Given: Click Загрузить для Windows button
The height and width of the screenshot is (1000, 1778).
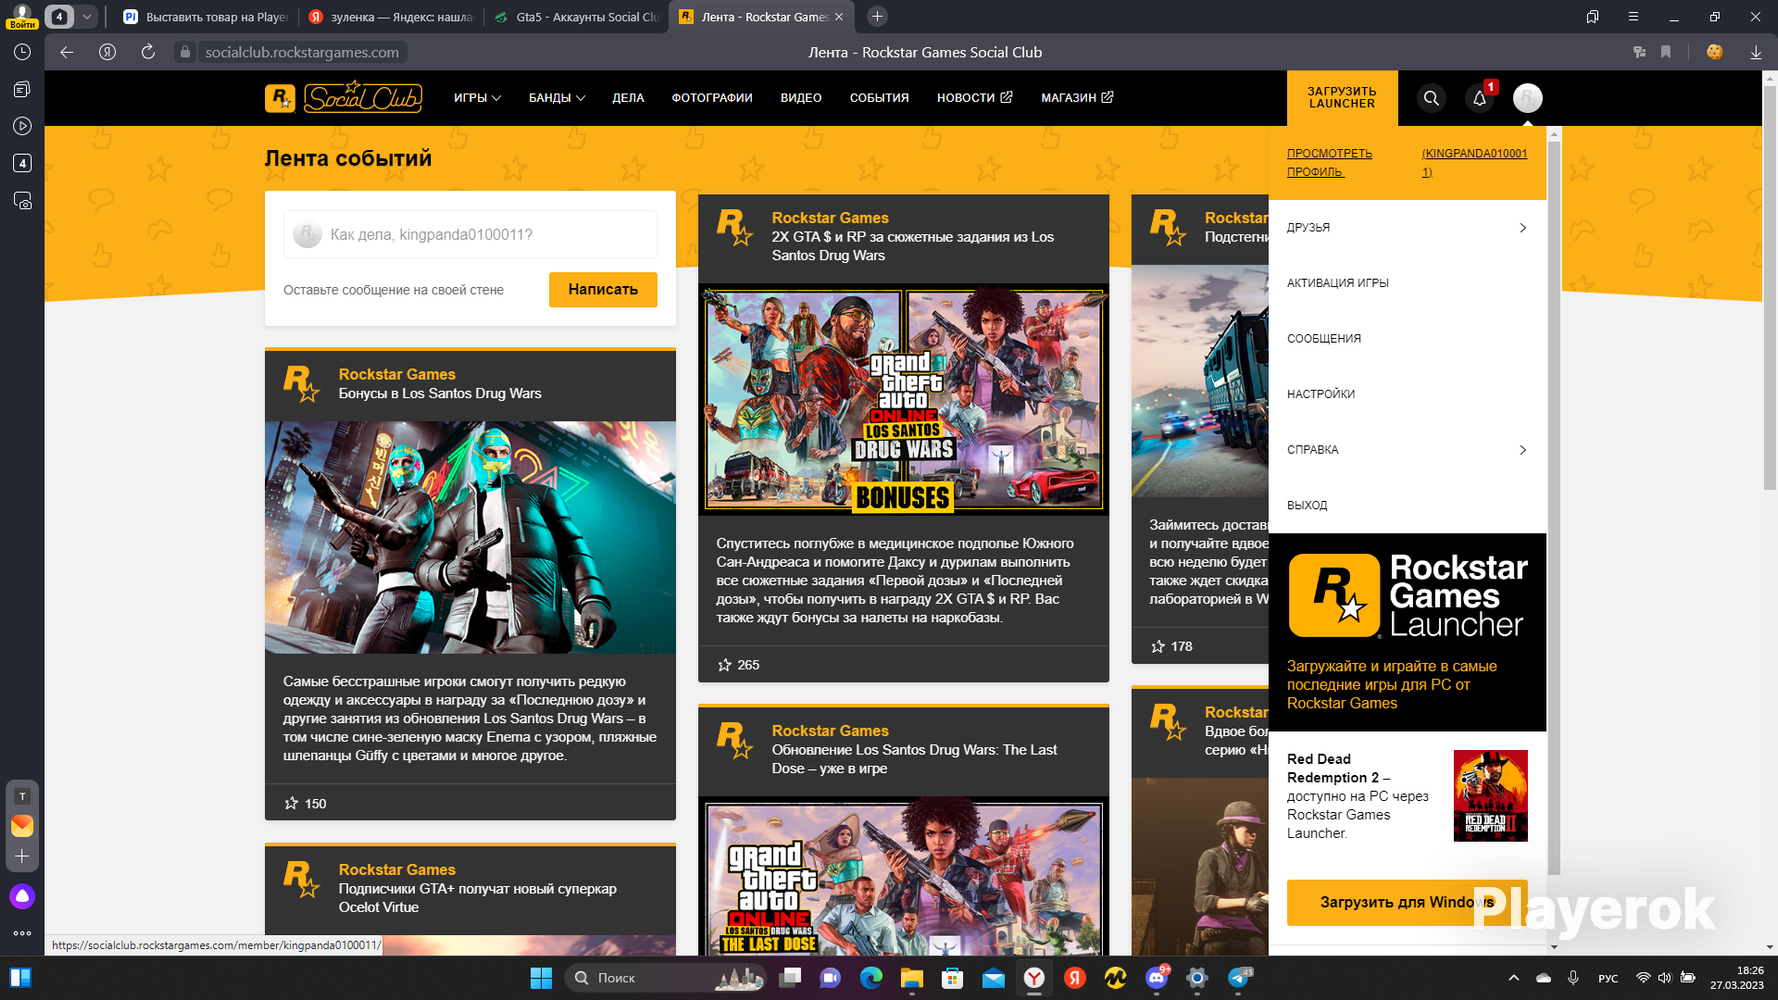Looking at the screenshot, I should [1407, 902].
